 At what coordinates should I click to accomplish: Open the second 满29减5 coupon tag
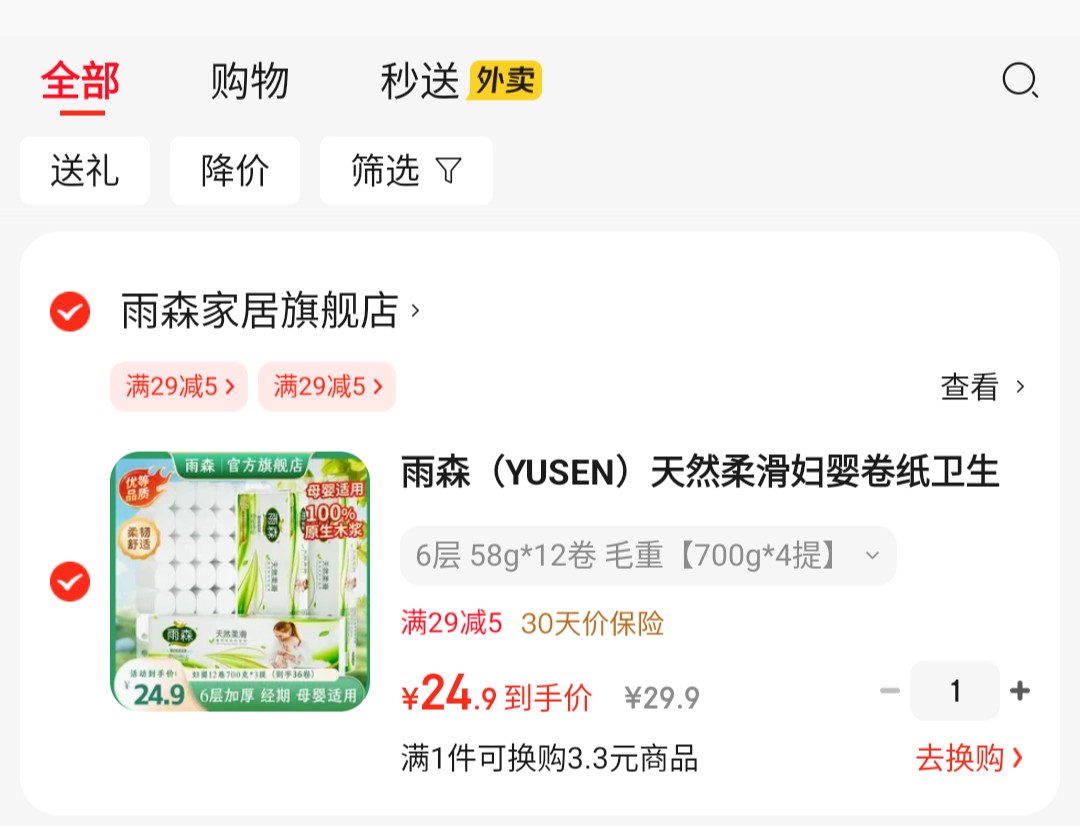[x=327, y=386]
